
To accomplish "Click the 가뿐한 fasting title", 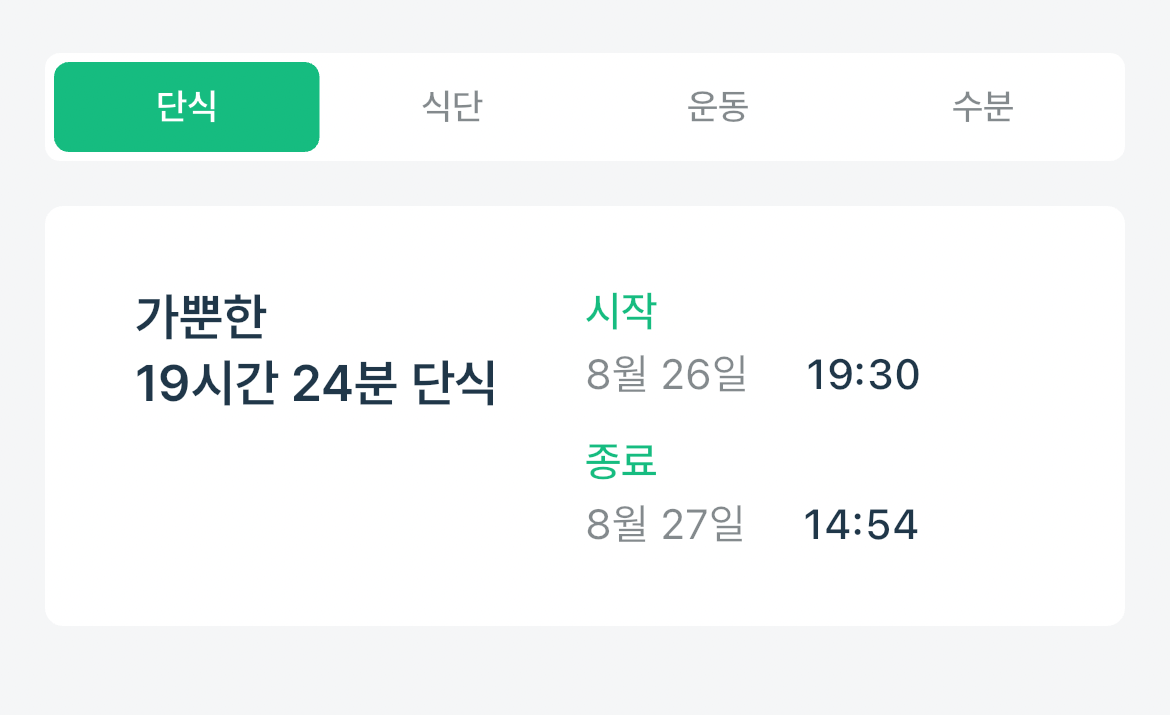I will pyautogui.click(x=201, y=315).
